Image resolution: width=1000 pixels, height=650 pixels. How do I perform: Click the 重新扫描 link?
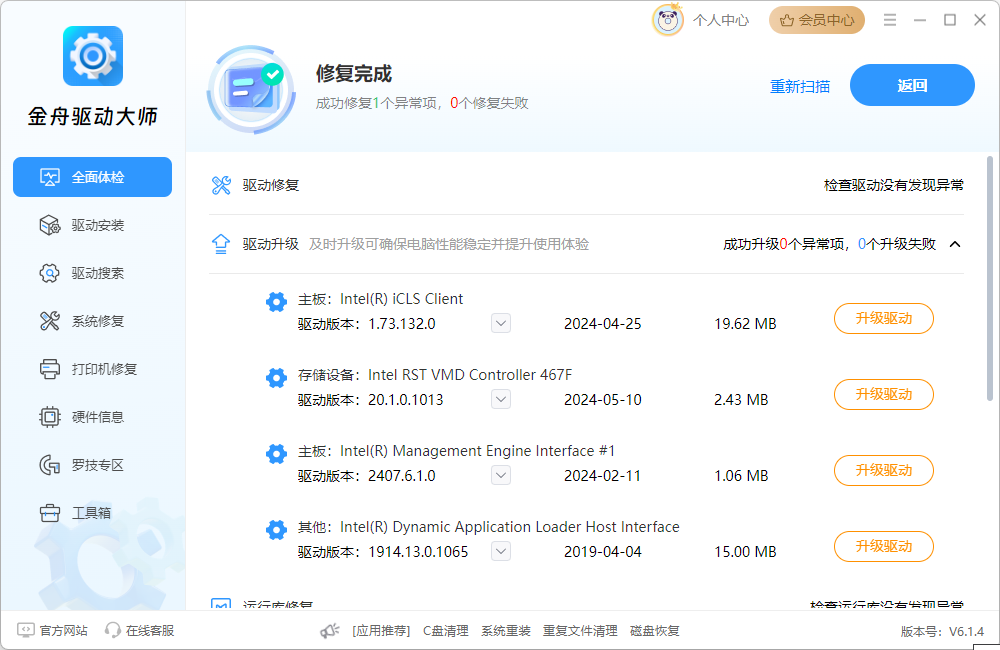pyautogui.click(x=800, y=86)
